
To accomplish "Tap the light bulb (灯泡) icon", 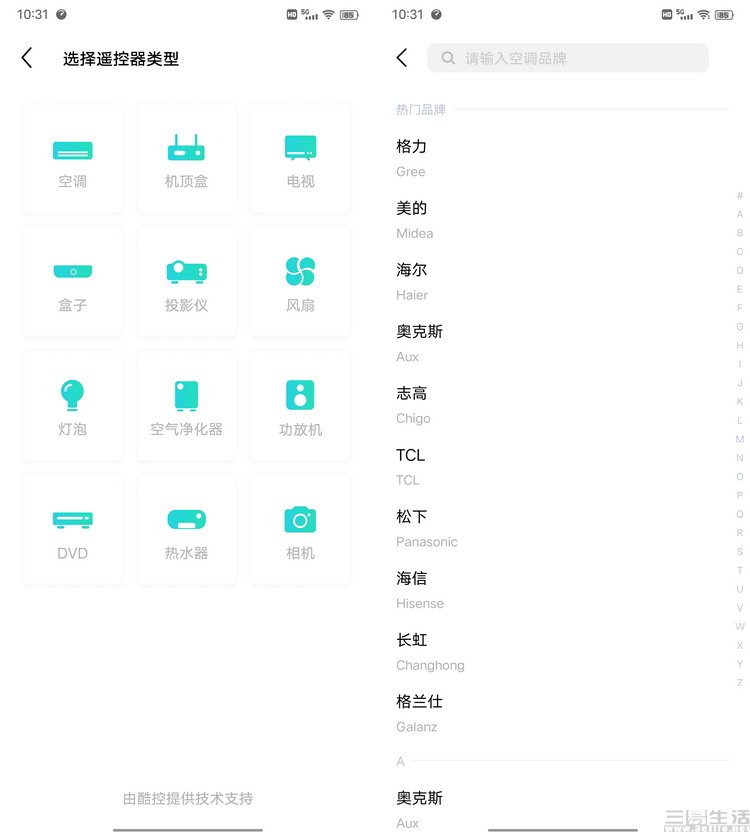I will [x=73, y=406].
